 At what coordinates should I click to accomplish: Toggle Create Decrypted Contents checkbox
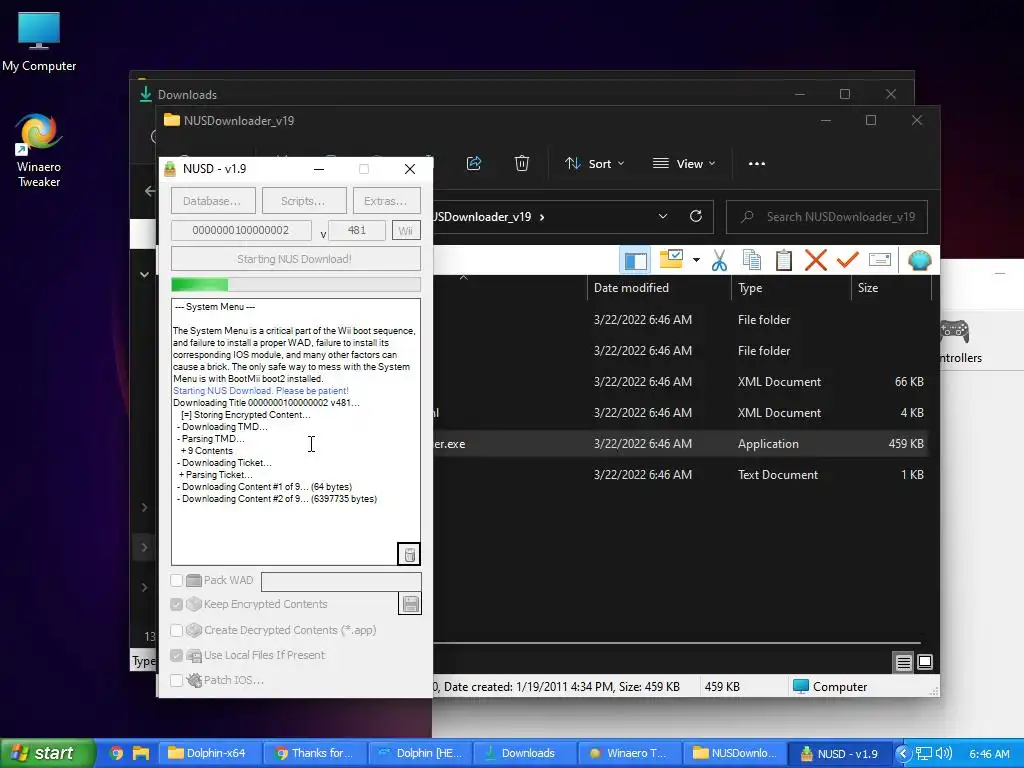(176, 631)
